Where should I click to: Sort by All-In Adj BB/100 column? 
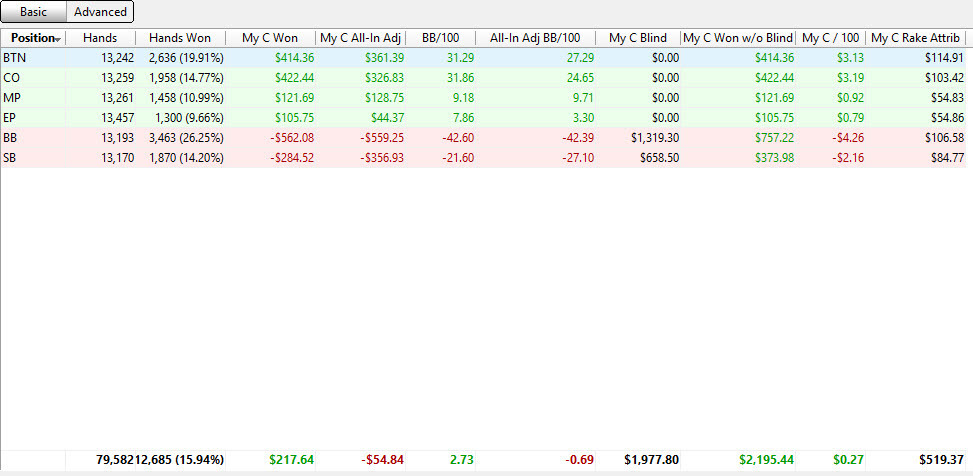[x=535, y=38]
